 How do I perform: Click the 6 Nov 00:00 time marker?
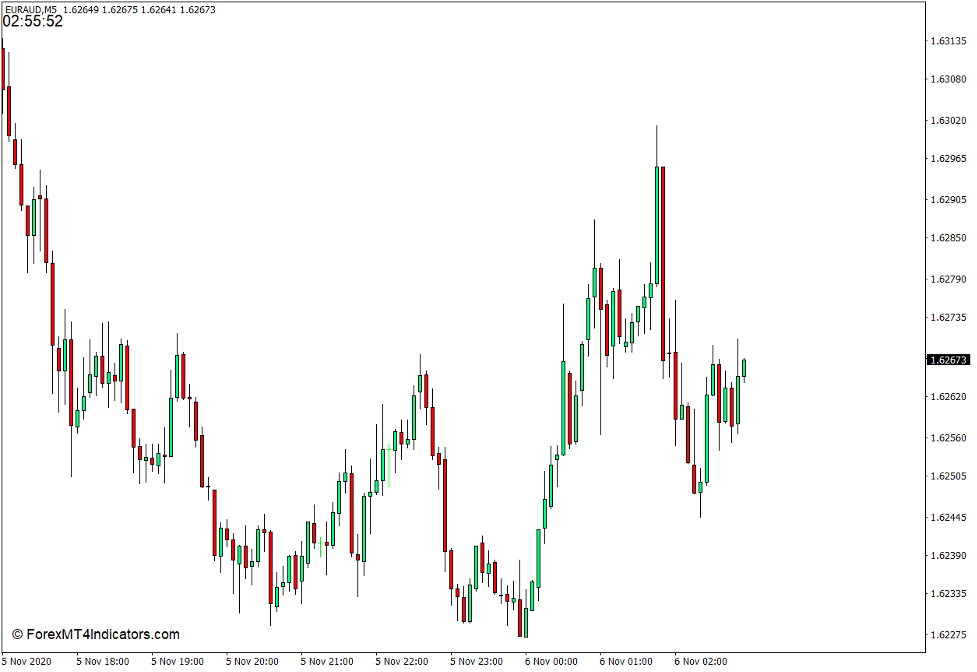pos(551,661)
